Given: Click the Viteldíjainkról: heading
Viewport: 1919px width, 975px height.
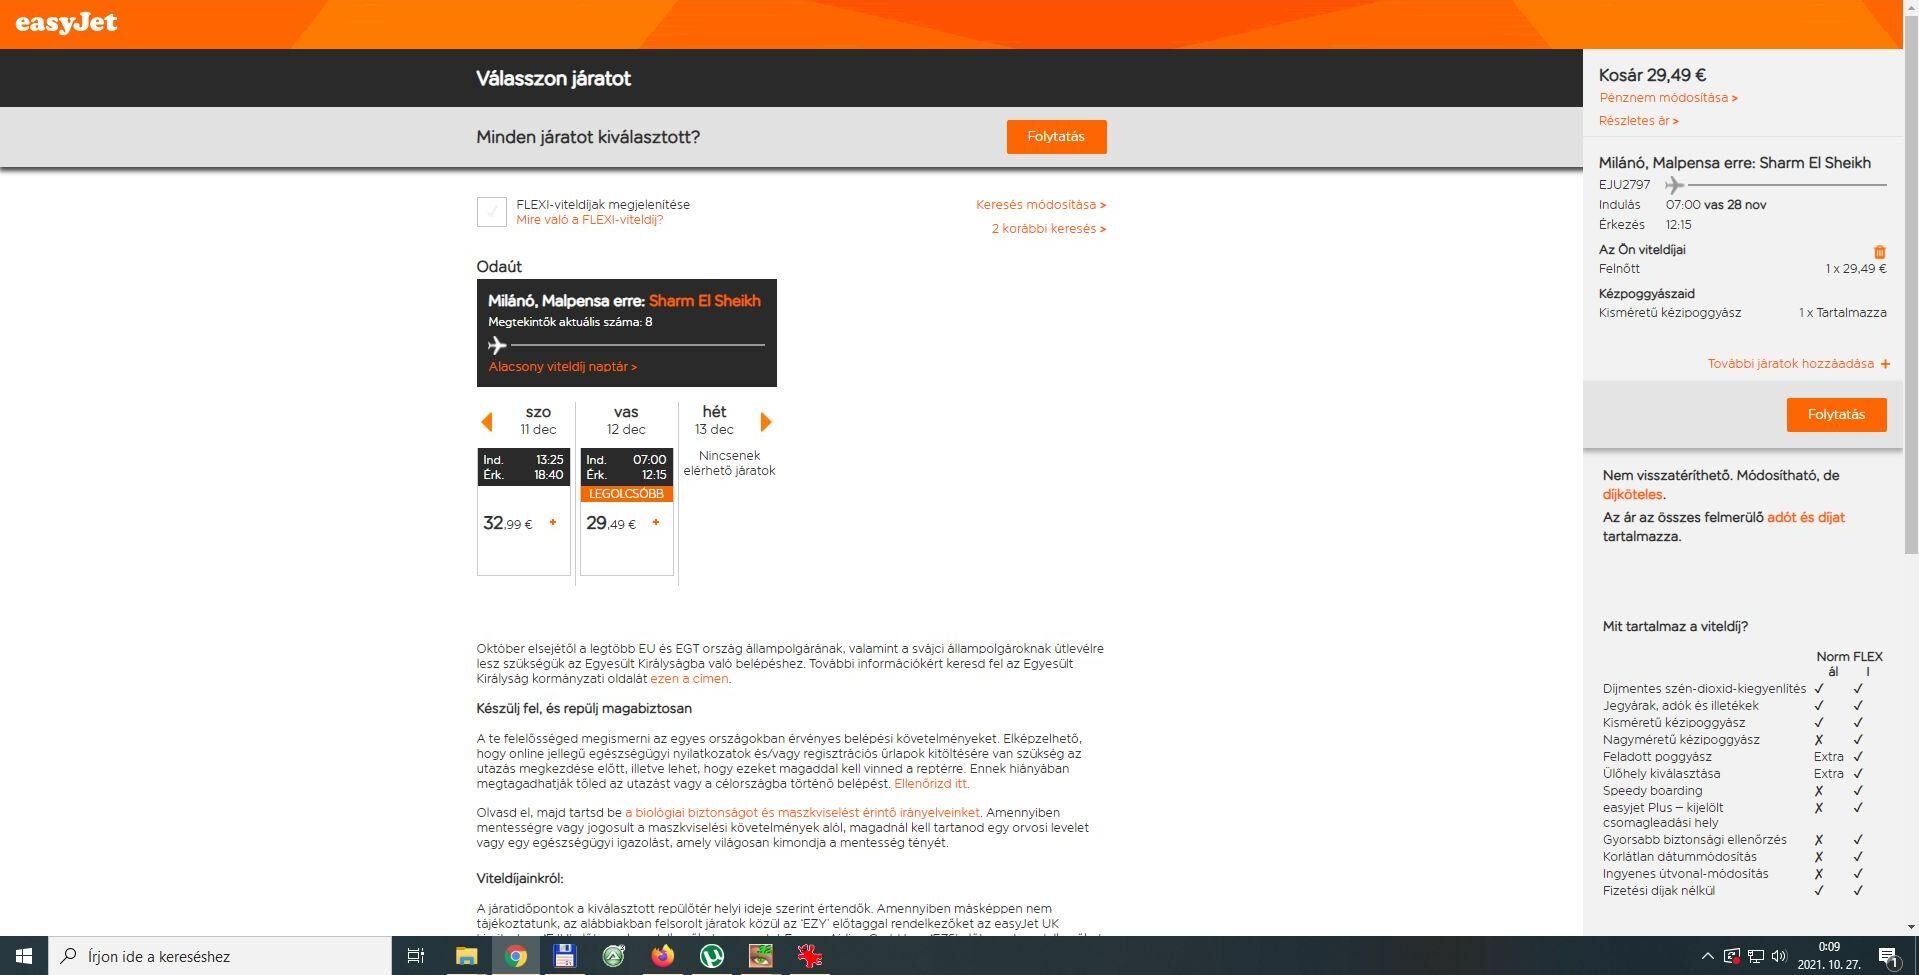Looking at the screenshot, I should (520, 879).
